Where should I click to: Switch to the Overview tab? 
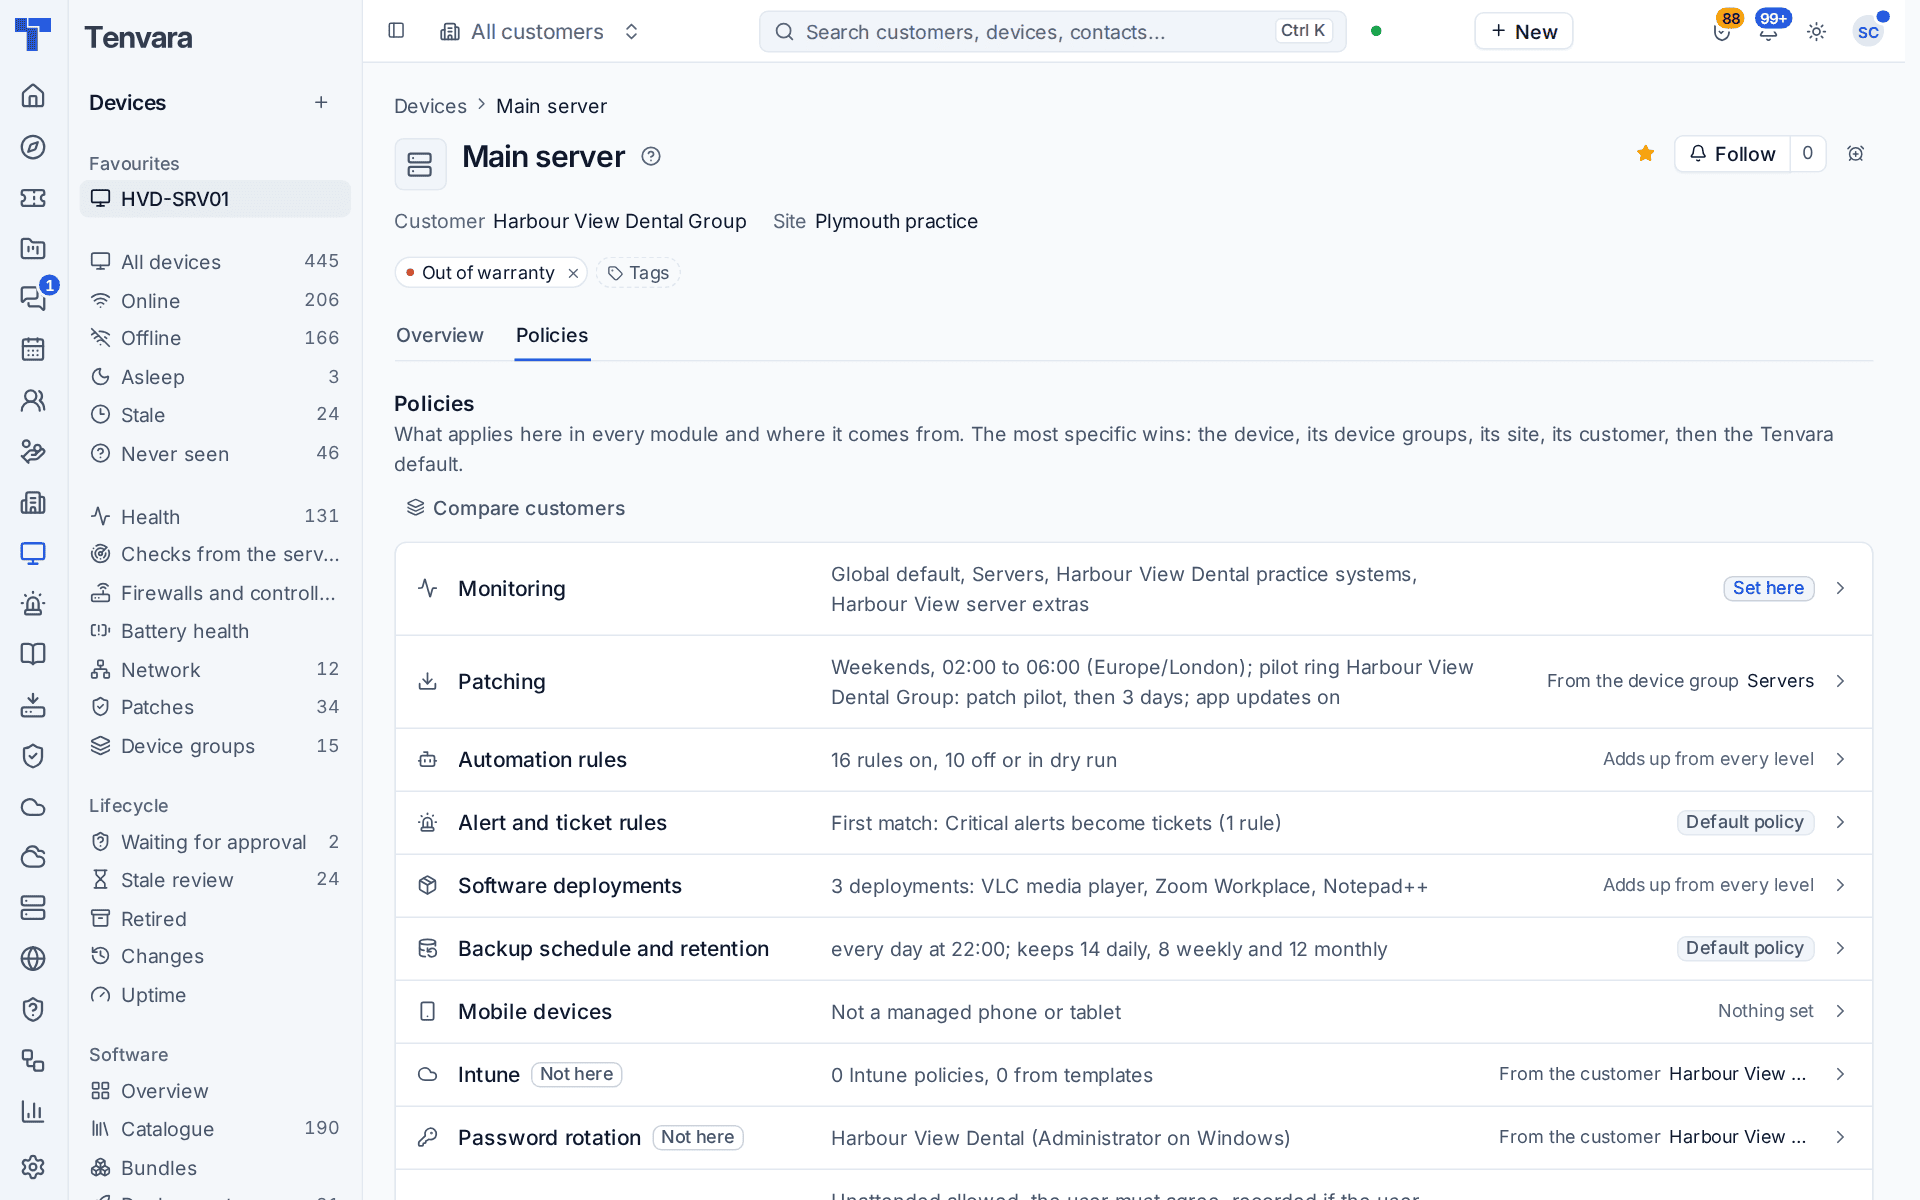pyautogui.click(x=439, y=335)
